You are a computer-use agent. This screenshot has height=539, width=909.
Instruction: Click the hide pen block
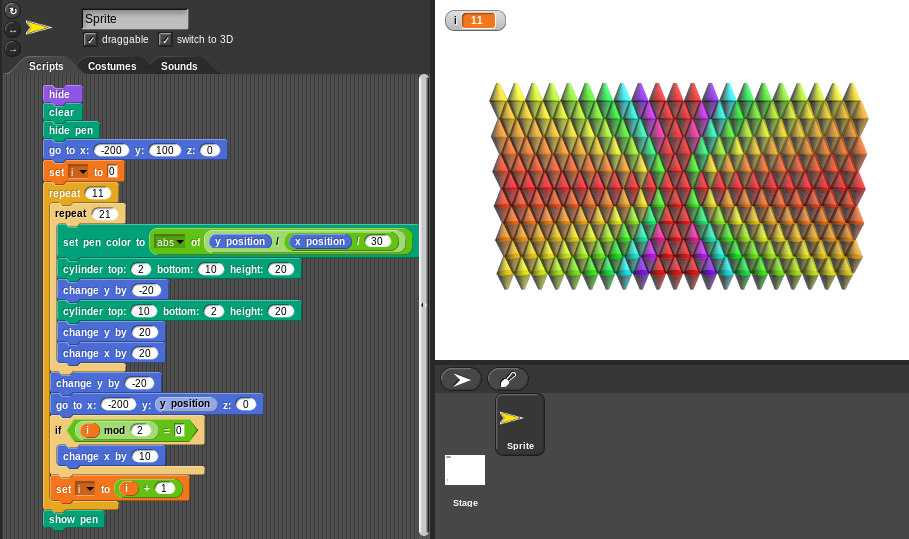pyautogui.click(x=71, y=130)
